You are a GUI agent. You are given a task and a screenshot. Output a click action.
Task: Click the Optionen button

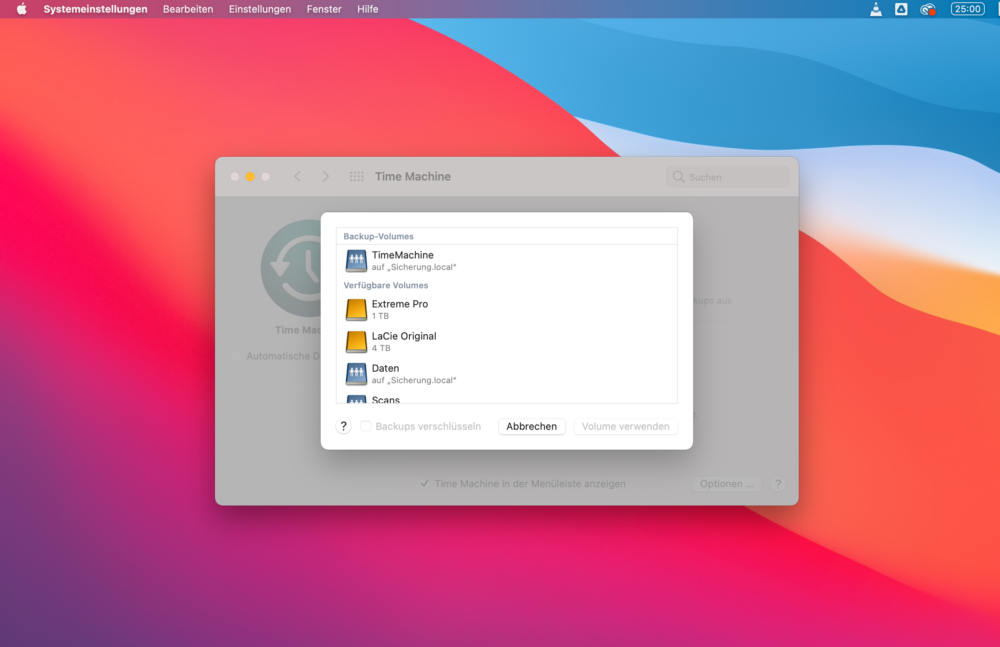[x=726, y=484]
